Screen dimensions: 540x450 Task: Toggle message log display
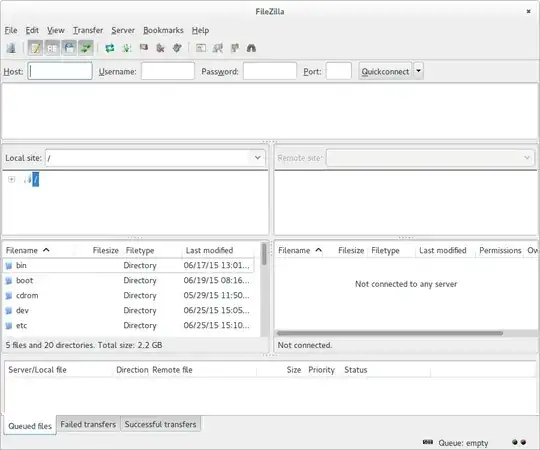point(35,48)
